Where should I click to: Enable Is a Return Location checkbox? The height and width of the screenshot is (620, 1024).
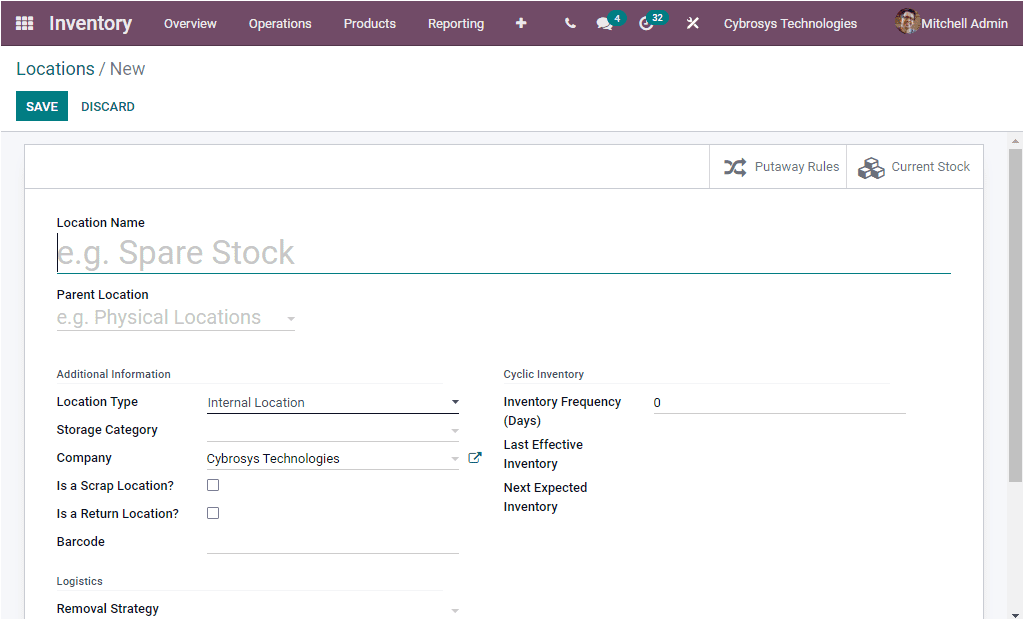(213, 512)
